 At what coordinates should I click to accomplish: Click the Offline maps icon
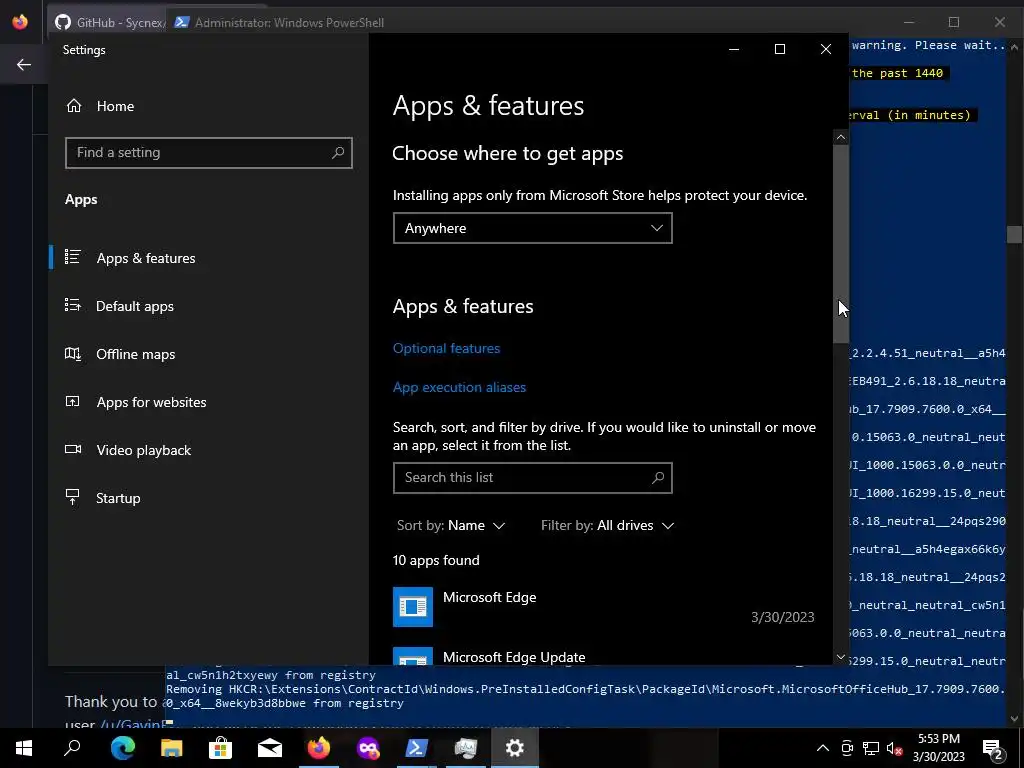click(72, 353)
